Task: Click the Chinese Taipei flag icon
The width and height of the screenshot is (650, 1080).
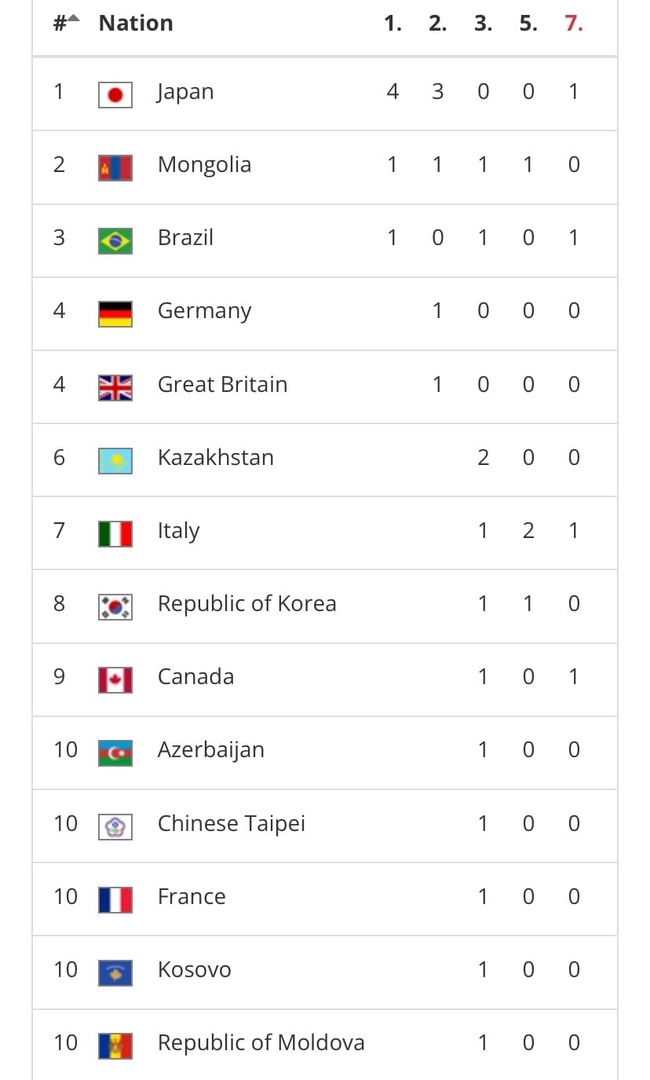Action: click(x=115, y=827)
